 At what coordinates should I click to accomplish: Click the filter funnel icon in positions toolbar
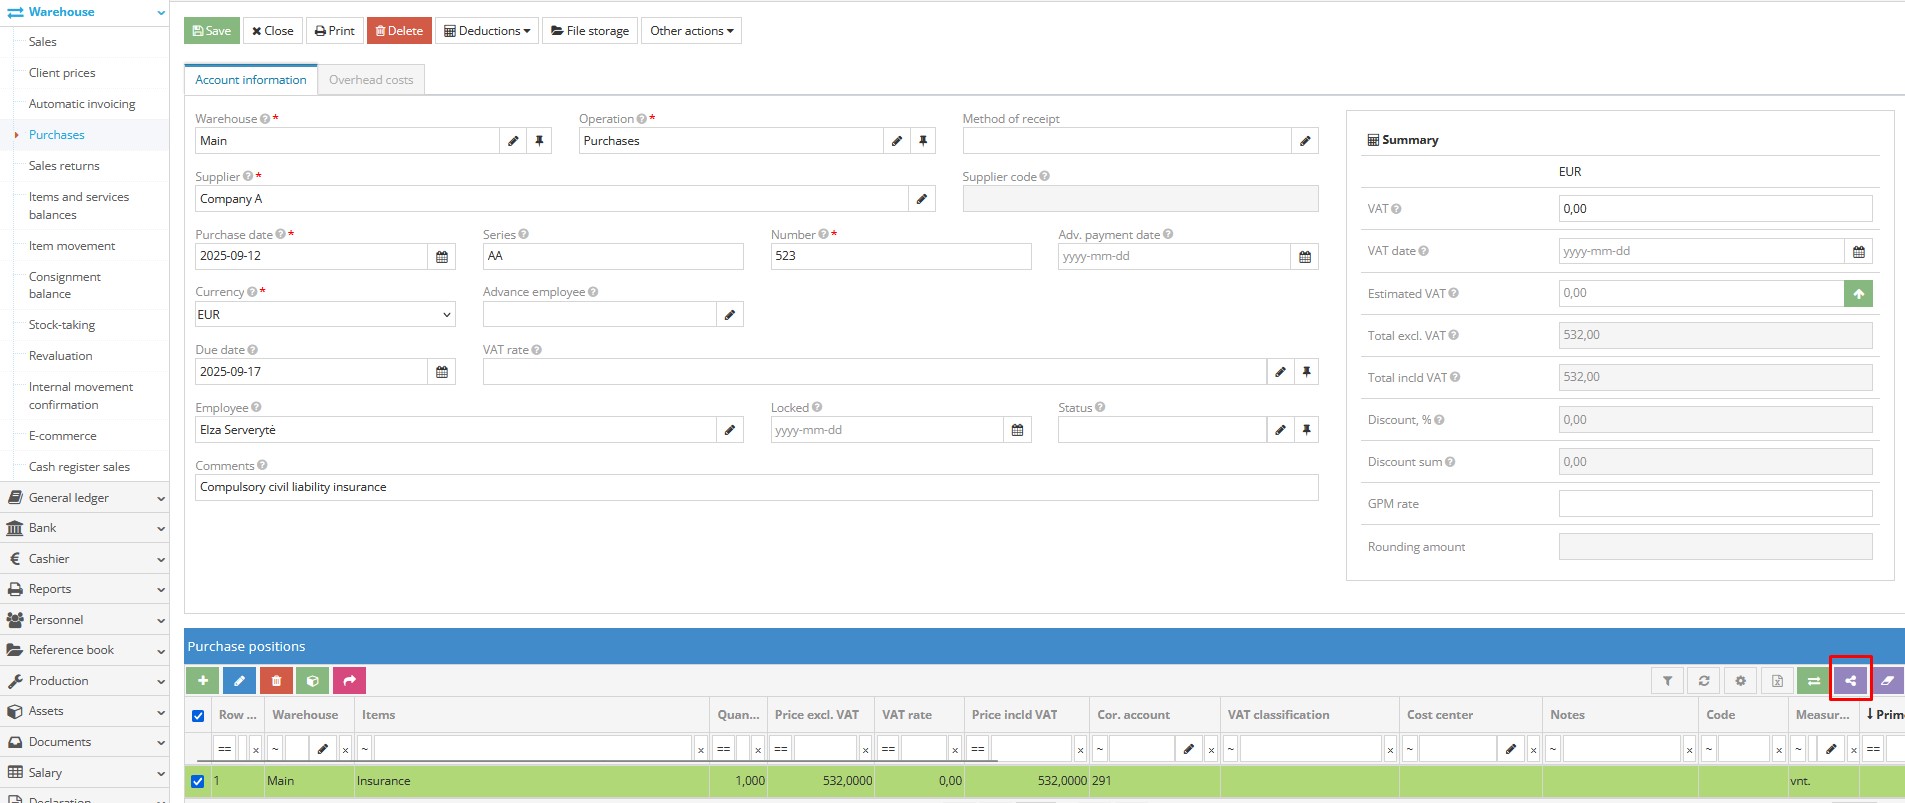[1667, 681]
